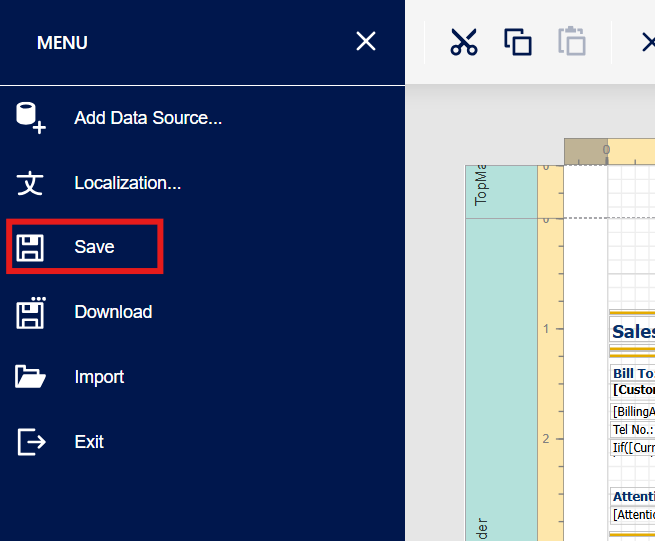Click the Import folder icon
655x541 pixels.
(x=30, y=377)
